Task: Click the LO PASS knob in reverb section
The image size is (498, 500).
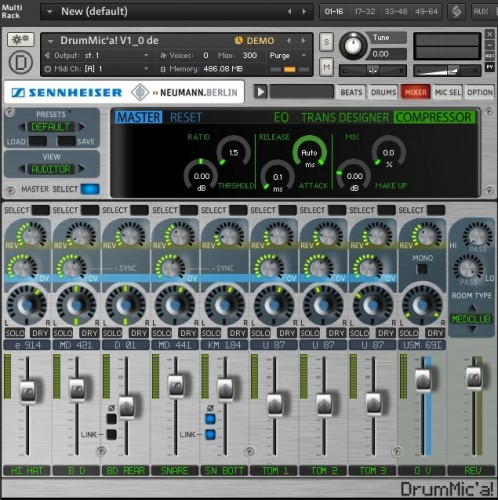Action: point(468,268)
